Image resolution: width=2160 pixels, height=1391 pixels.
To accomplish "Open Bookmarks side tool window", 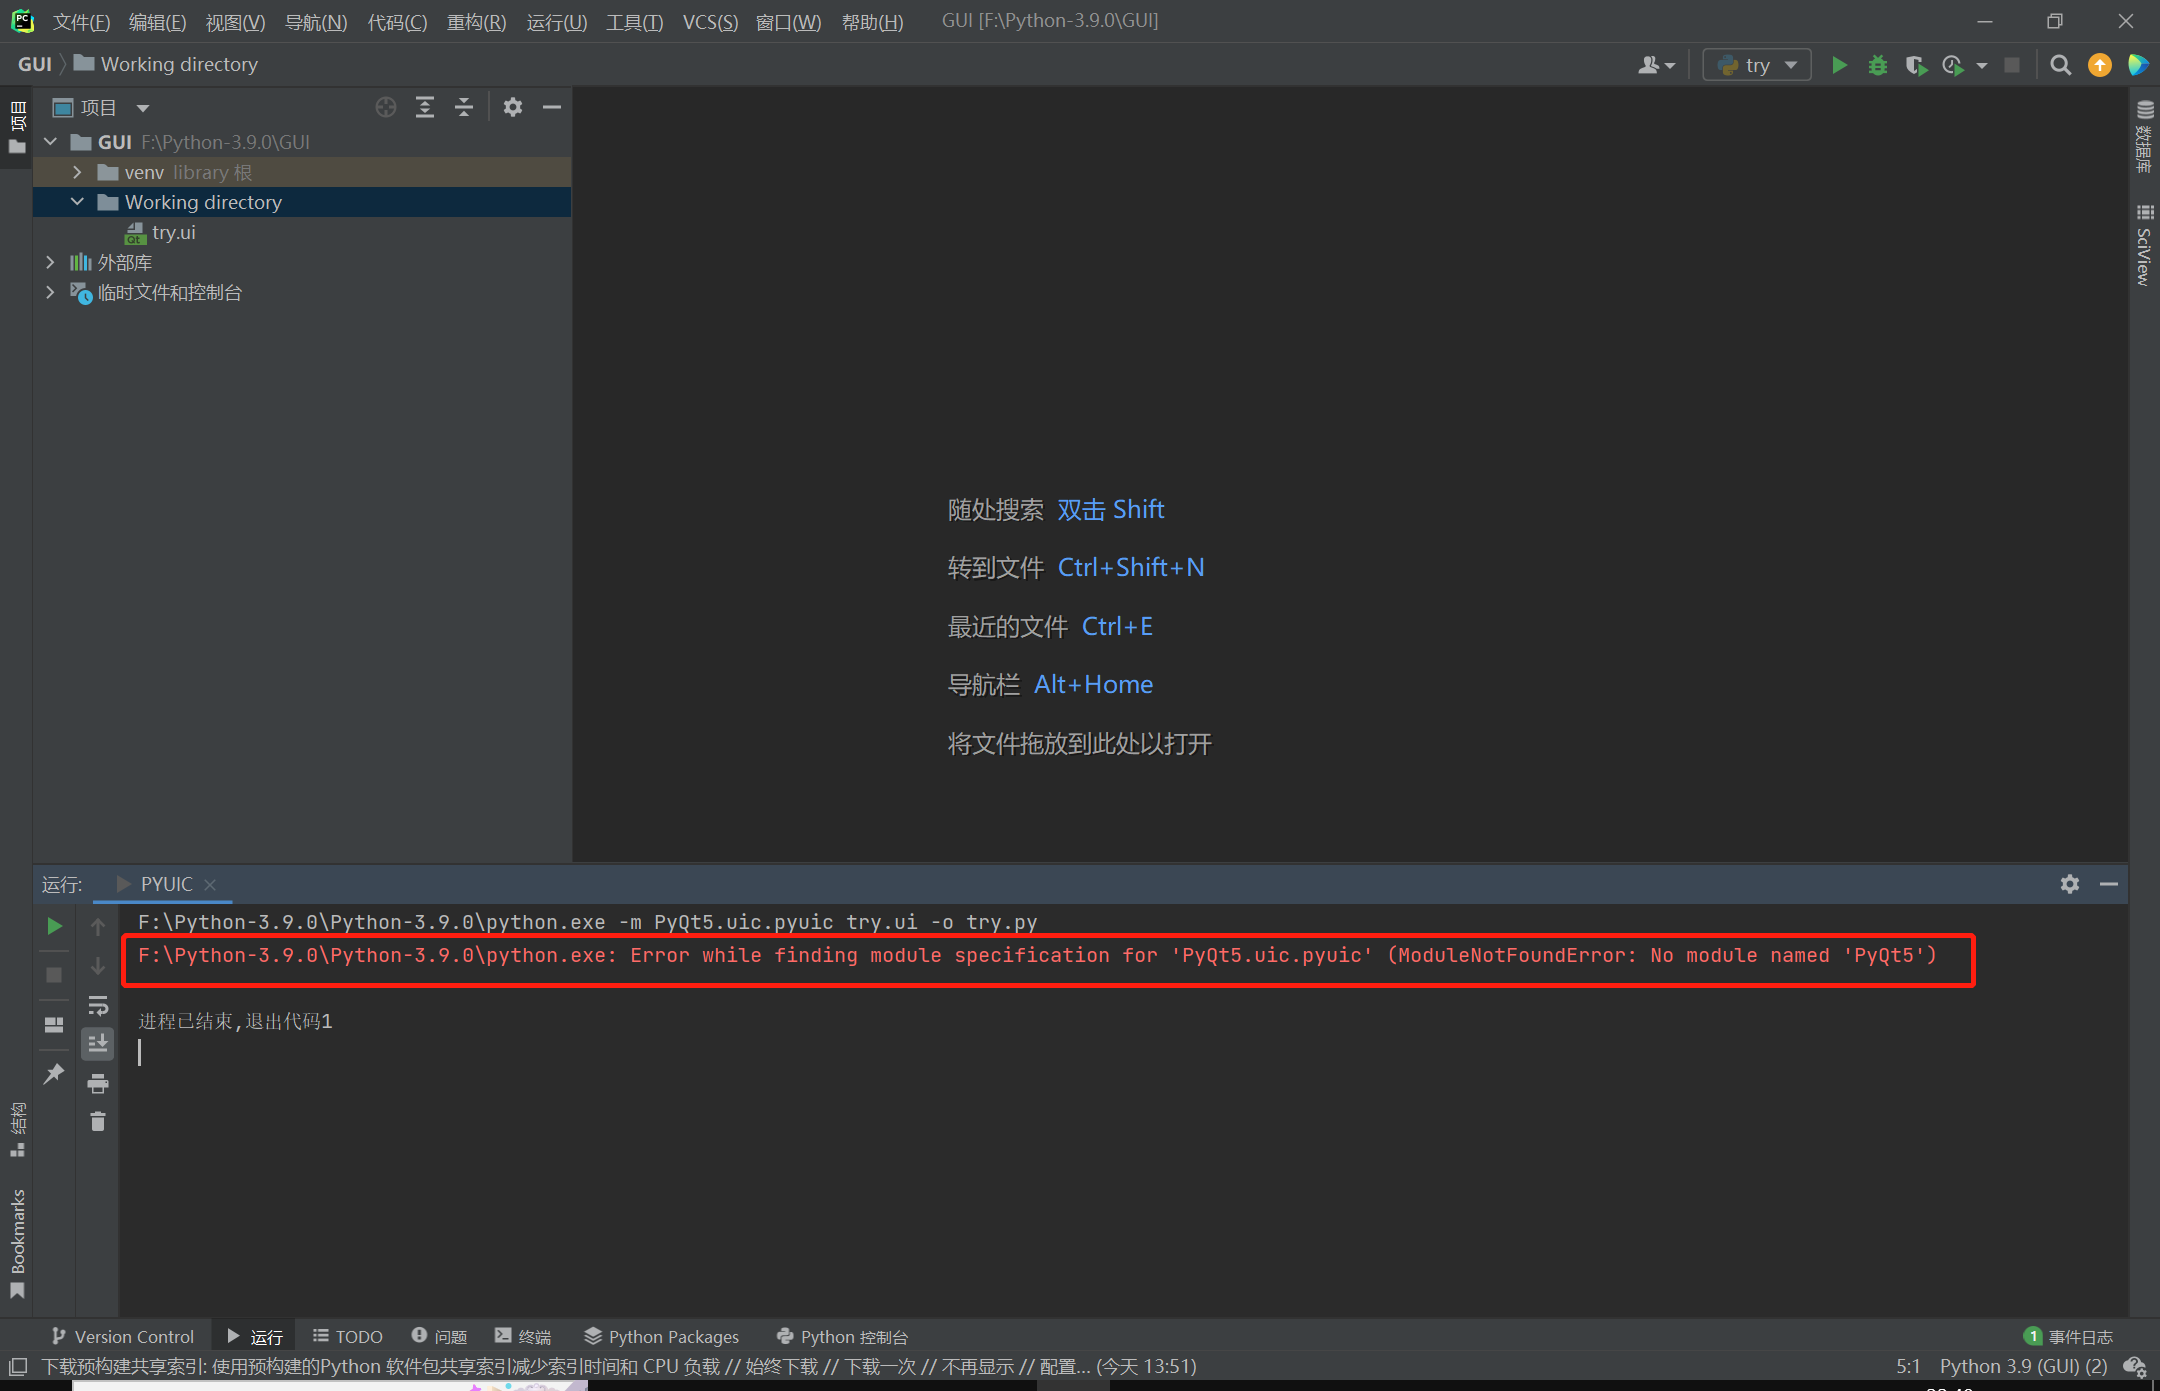I will [17, 1243].
